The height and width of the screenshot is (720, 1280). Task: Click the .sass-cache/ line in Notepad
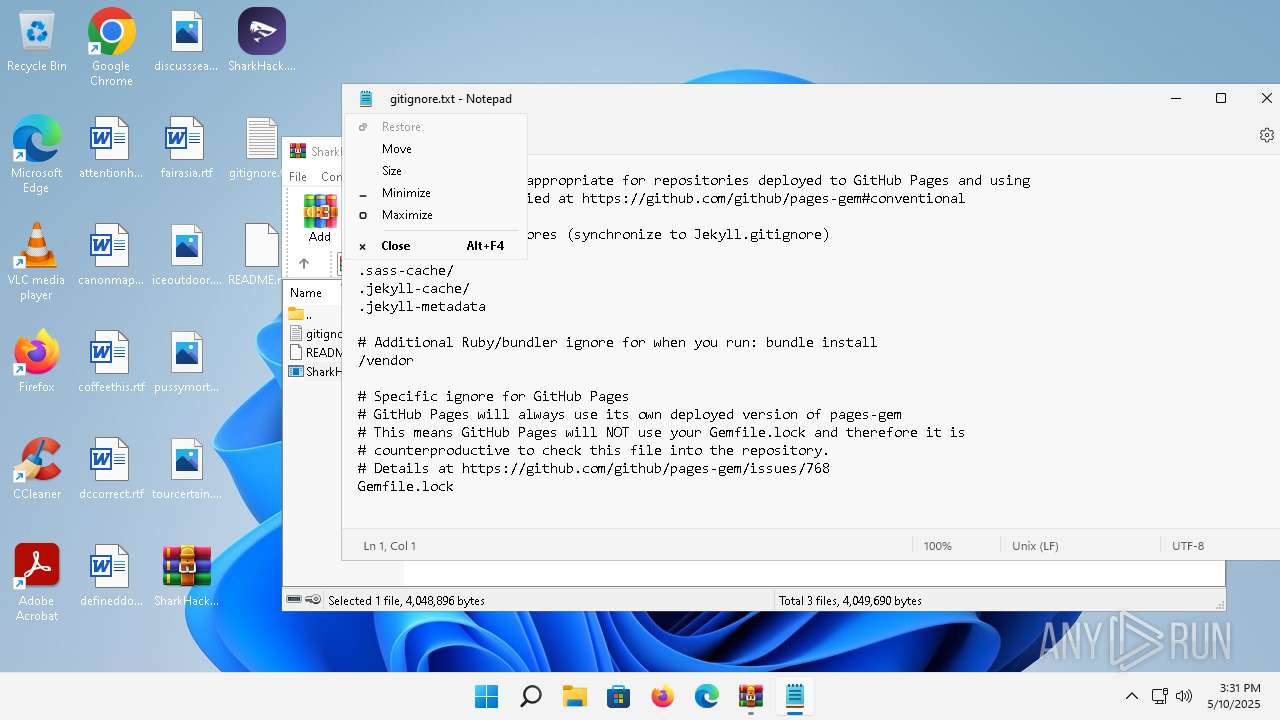click(405, 270)
